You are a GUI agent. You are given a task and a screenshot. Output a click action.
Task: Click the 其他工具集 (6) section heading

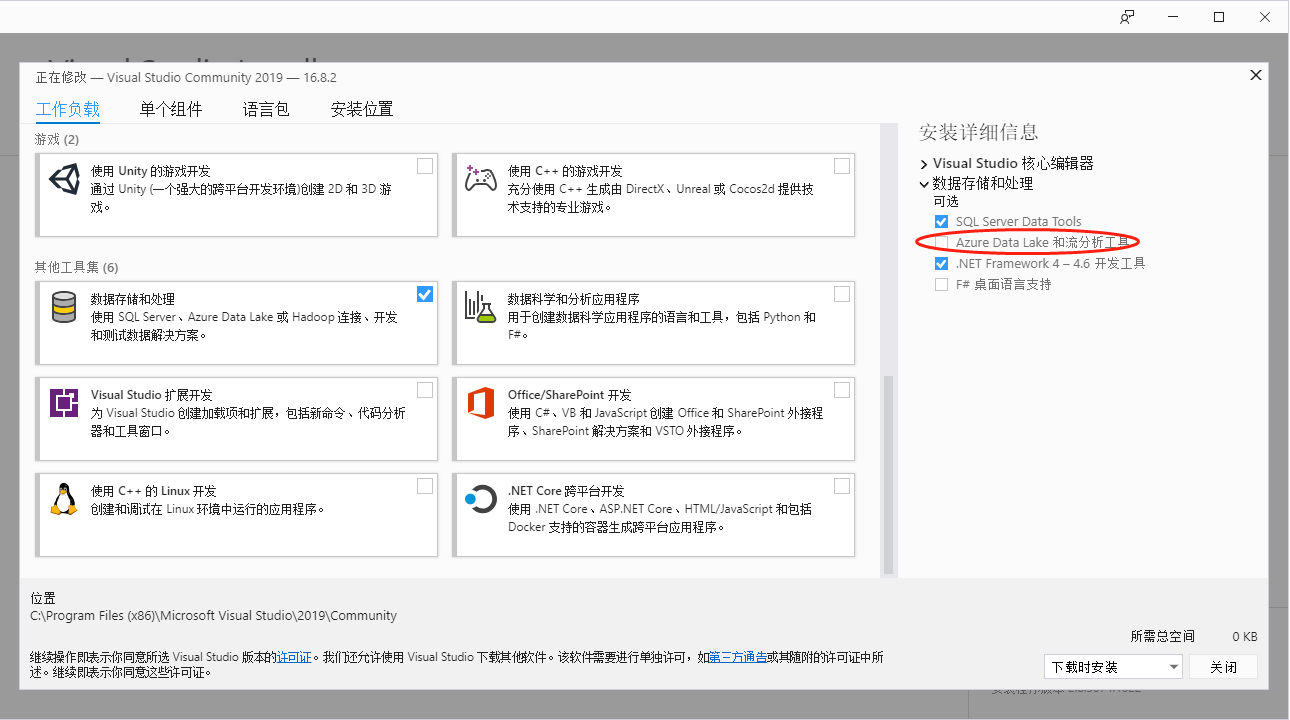tap(77, 267)
